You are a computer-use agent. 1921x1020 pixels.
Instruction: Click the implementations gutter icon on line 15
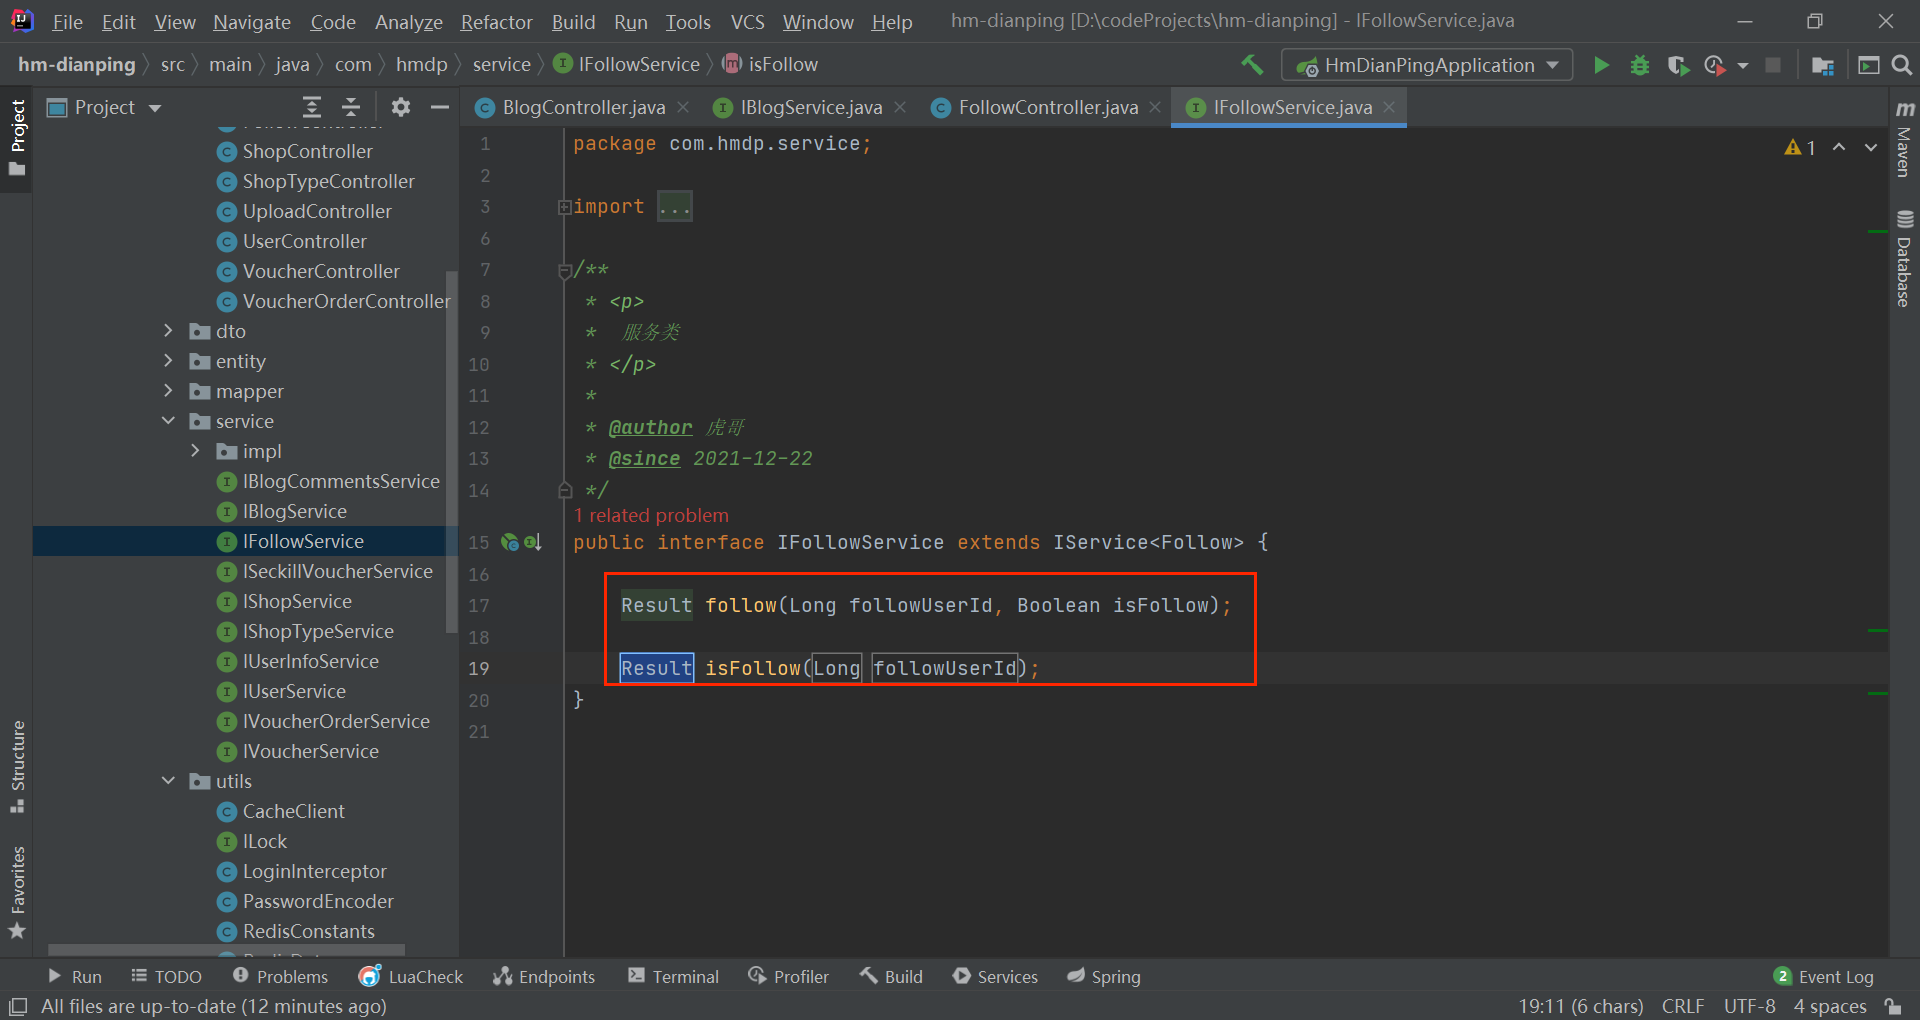[533, 542]
